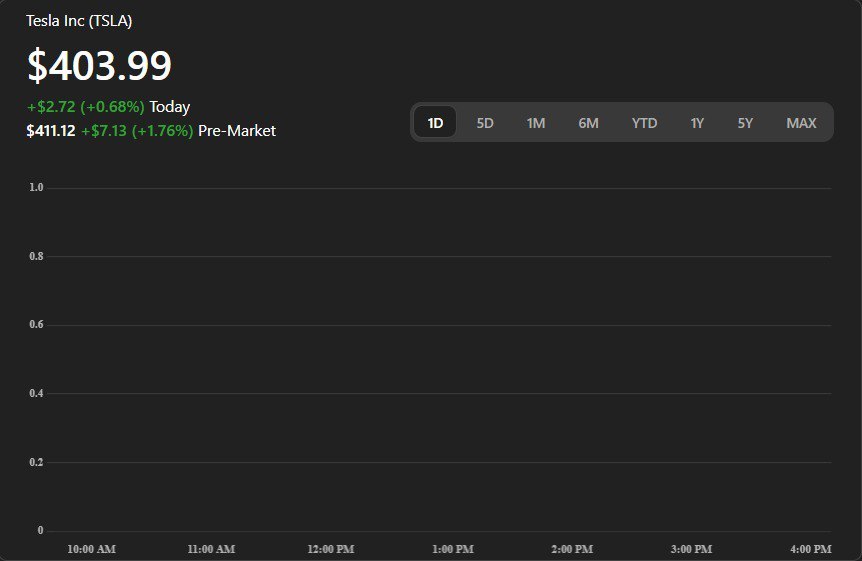This screenshot has height=561, width=862.
Task: Click the 10:00 AM axis label
Action: 91,549
